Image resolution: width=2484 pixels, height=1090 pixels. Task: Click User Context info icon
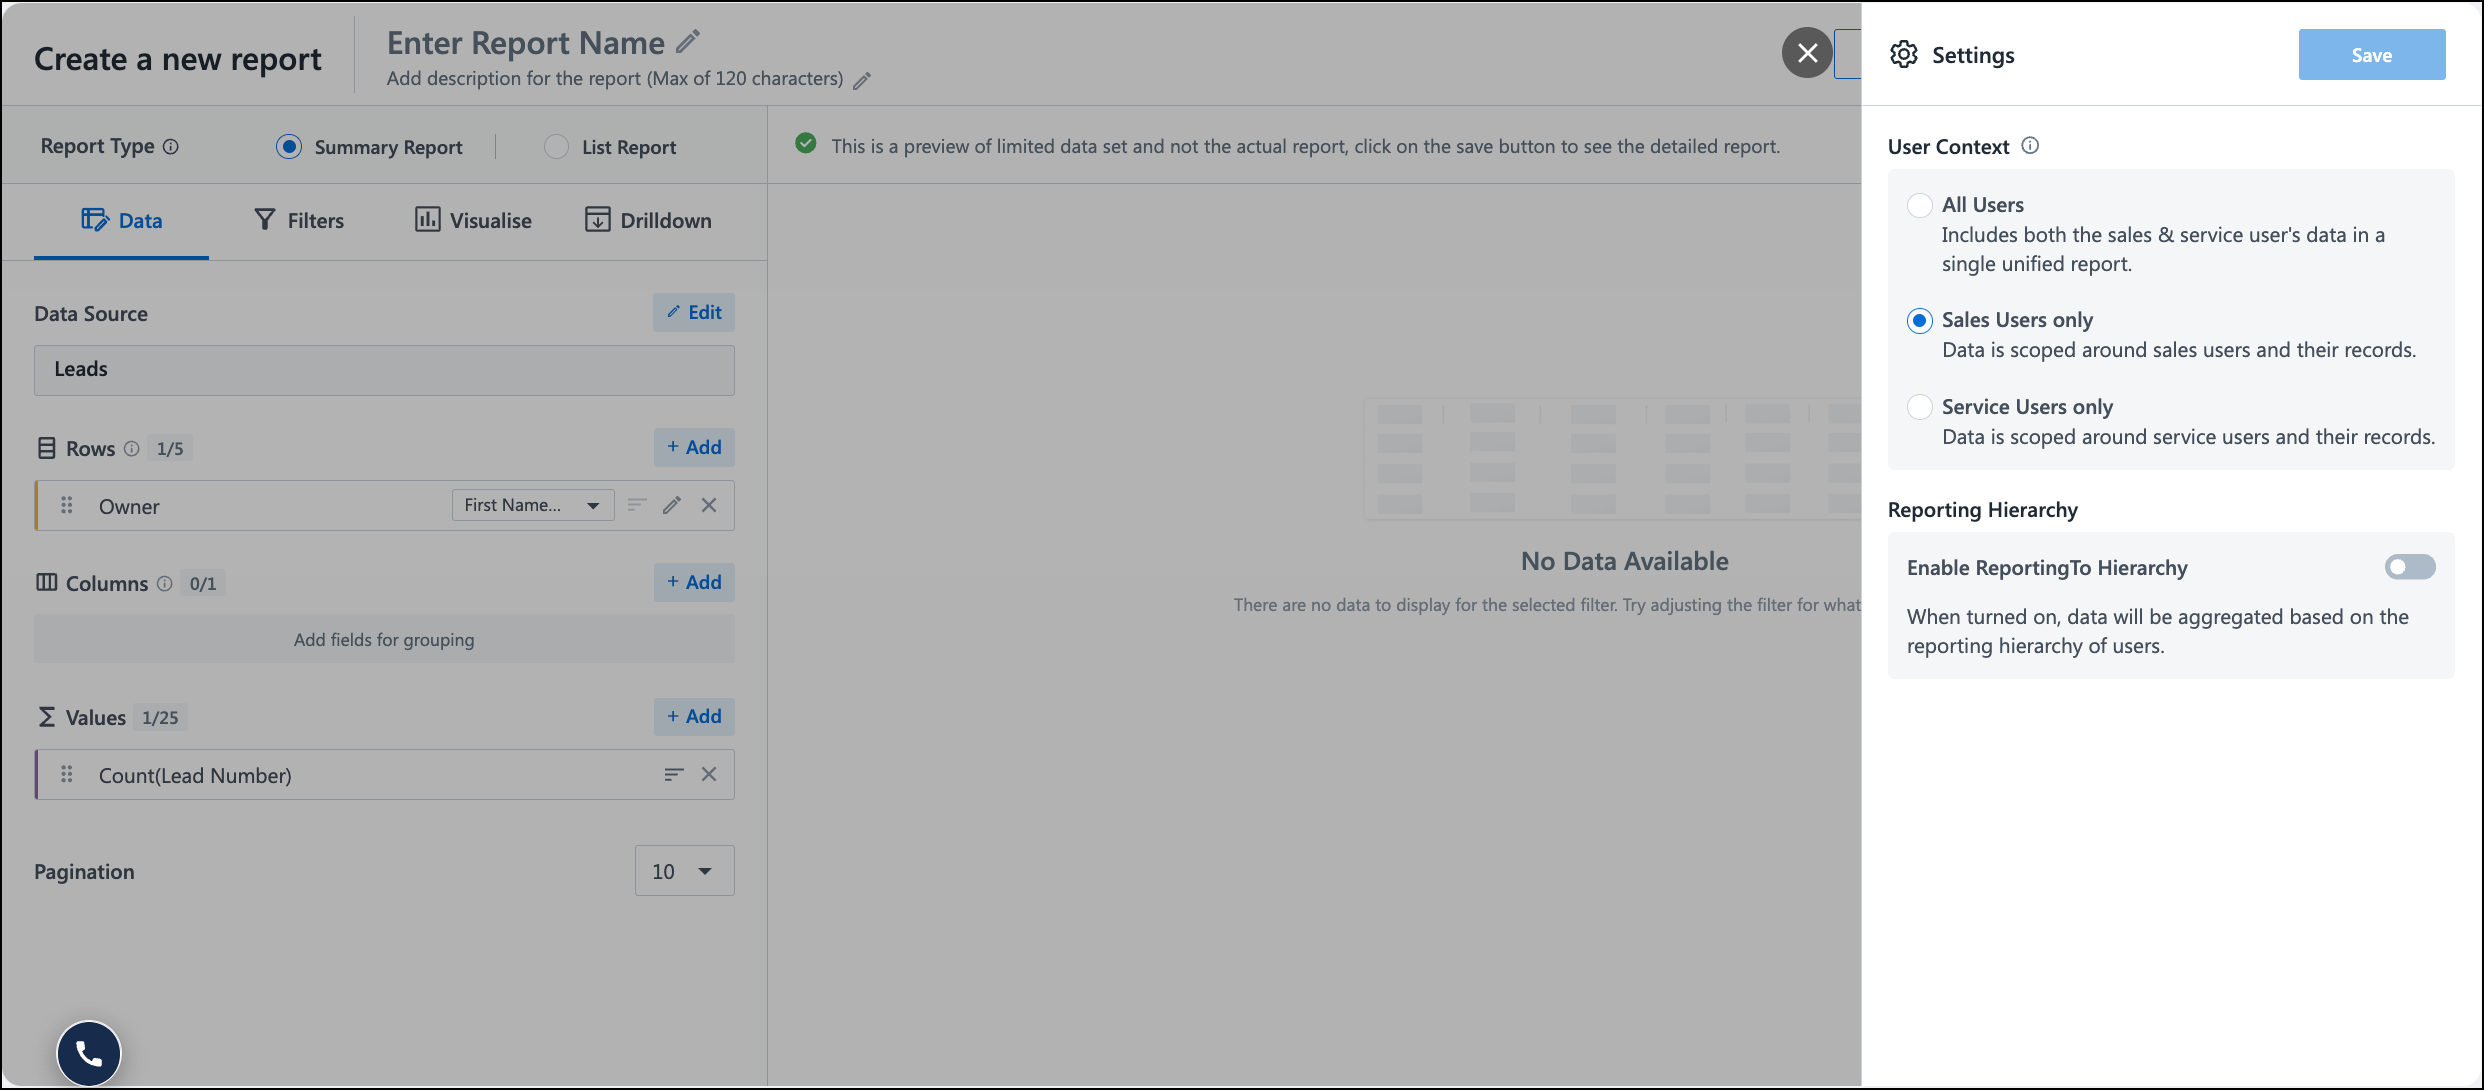coord(2030,146)
